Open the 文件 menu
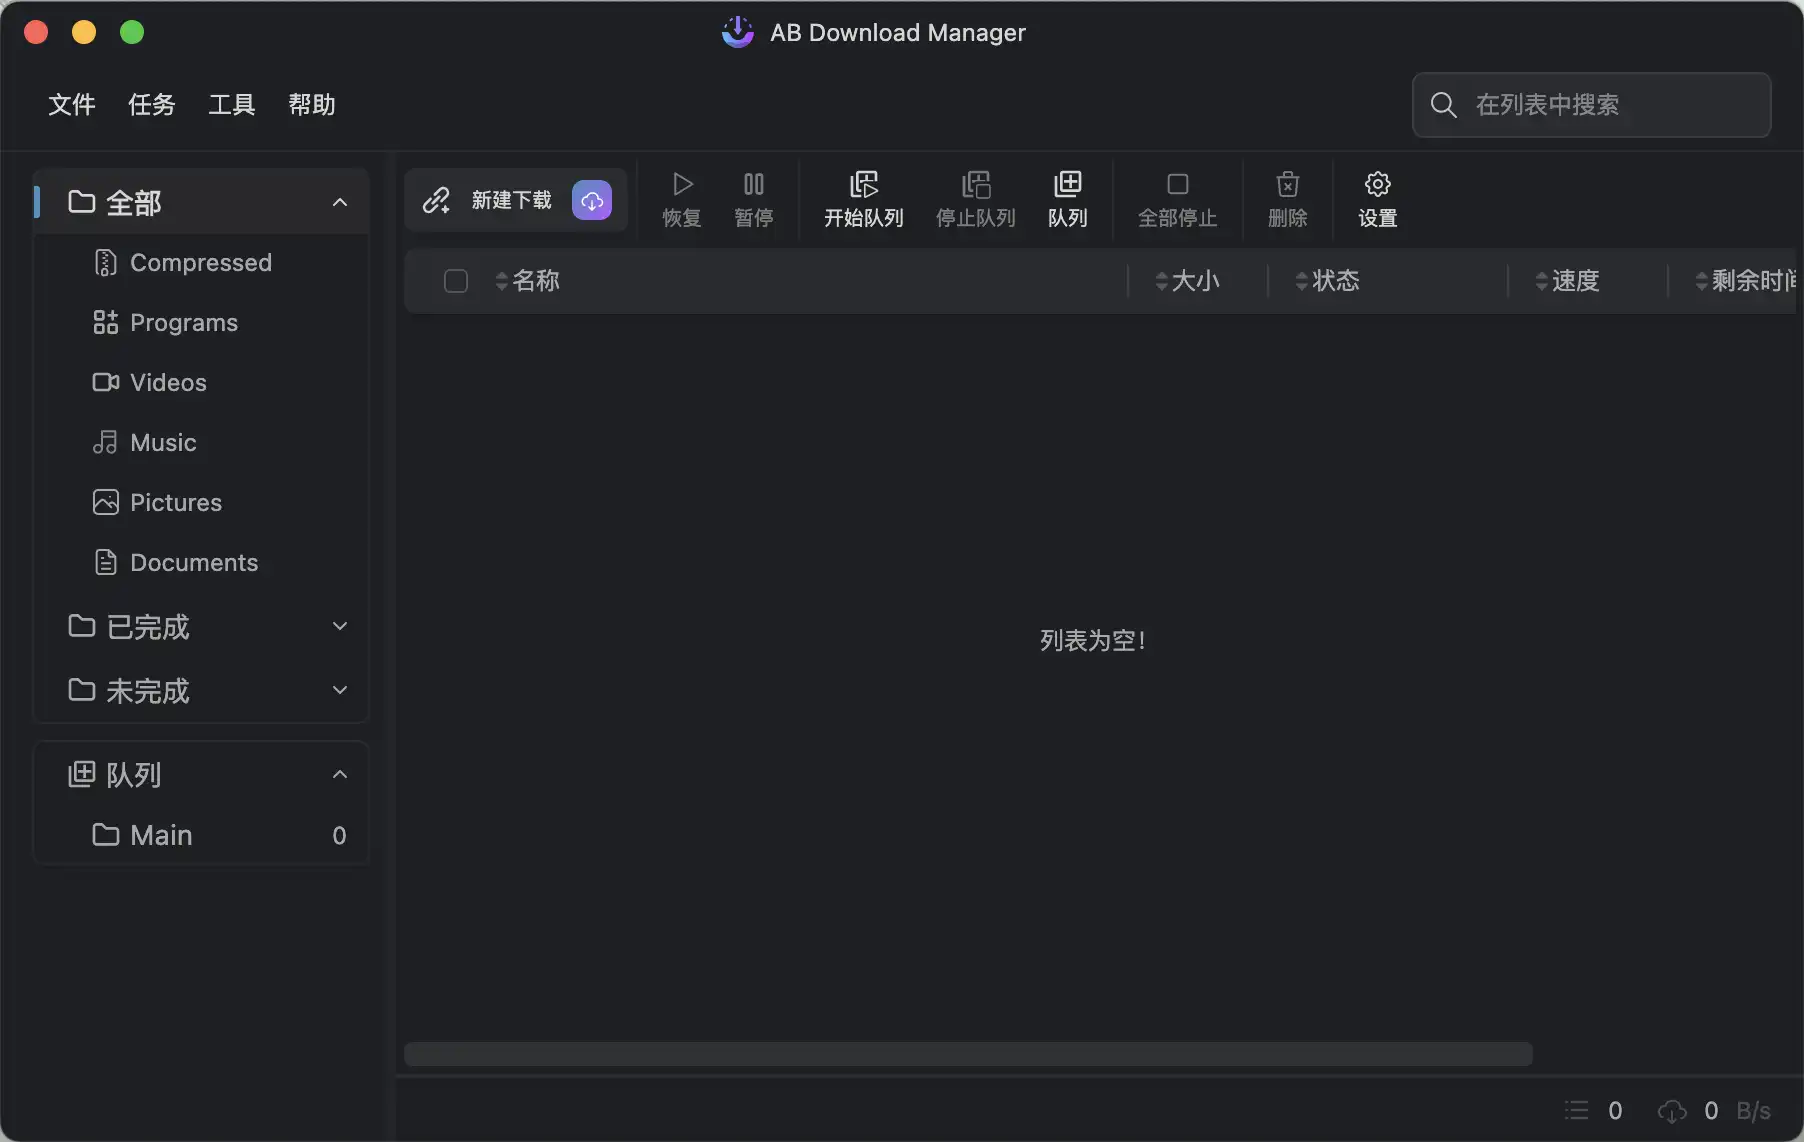 tap(72, 104)
